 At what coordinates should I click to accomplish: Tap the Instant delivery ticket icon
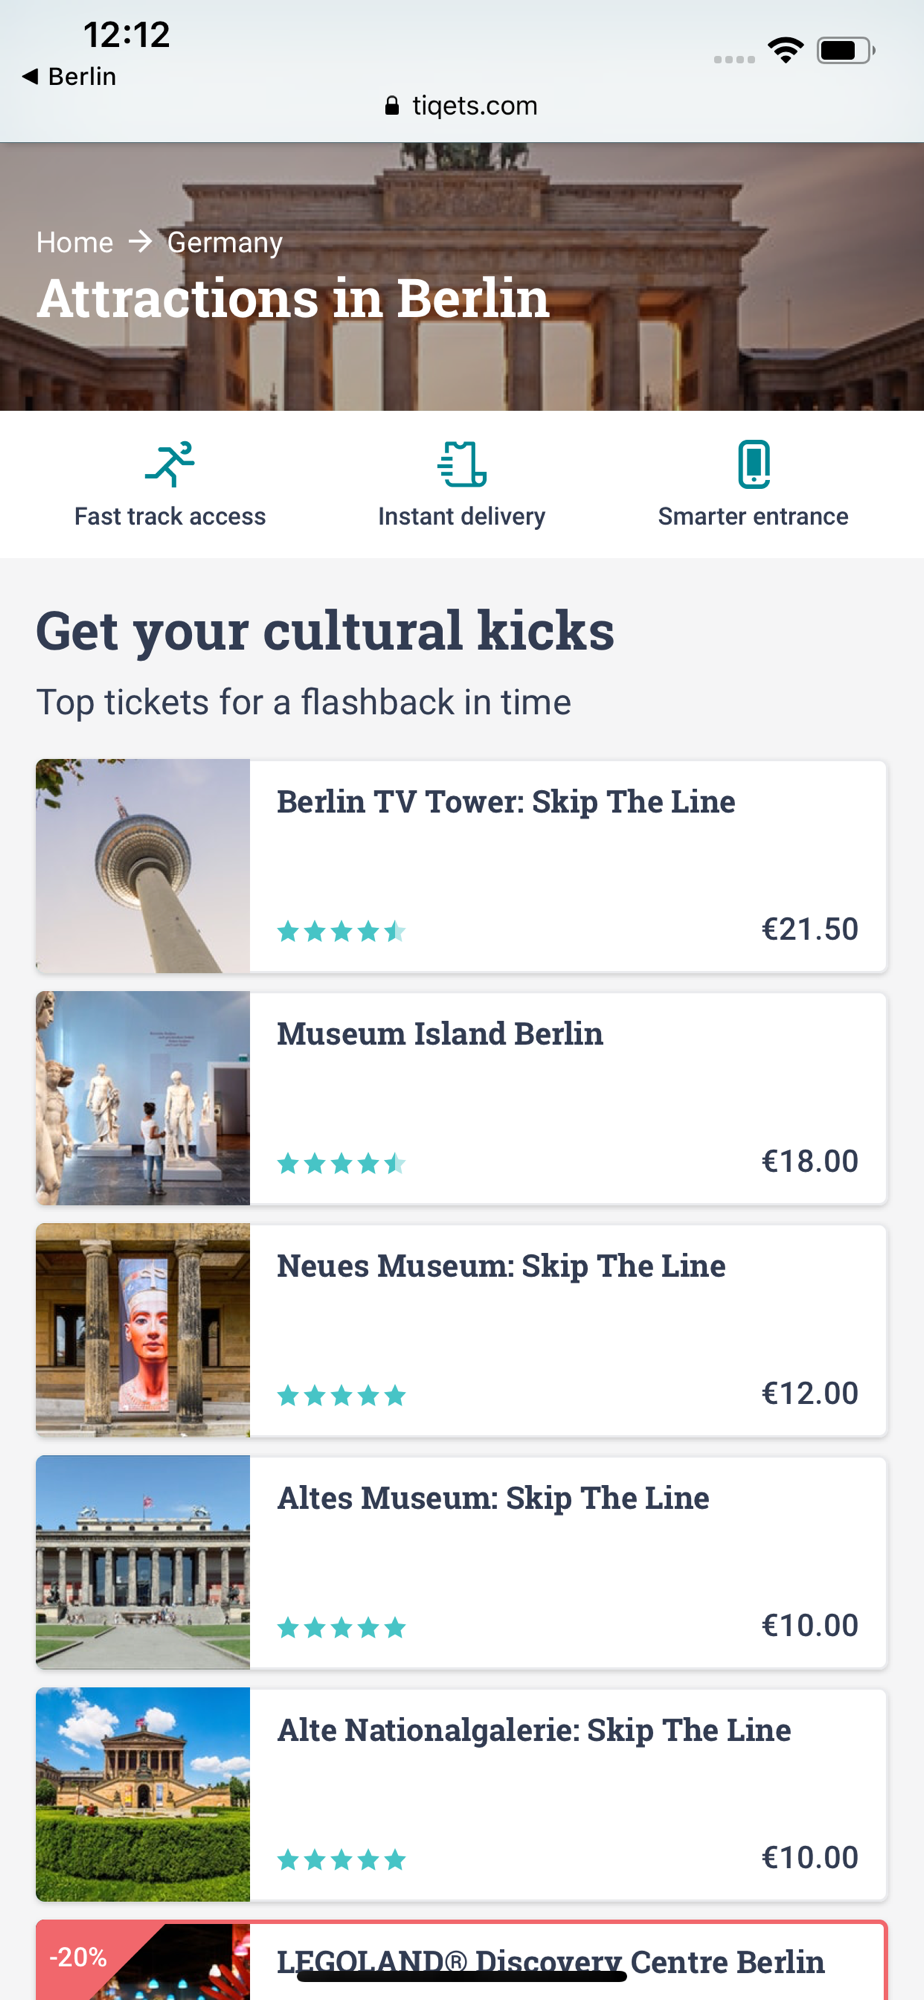pos(462,465)
